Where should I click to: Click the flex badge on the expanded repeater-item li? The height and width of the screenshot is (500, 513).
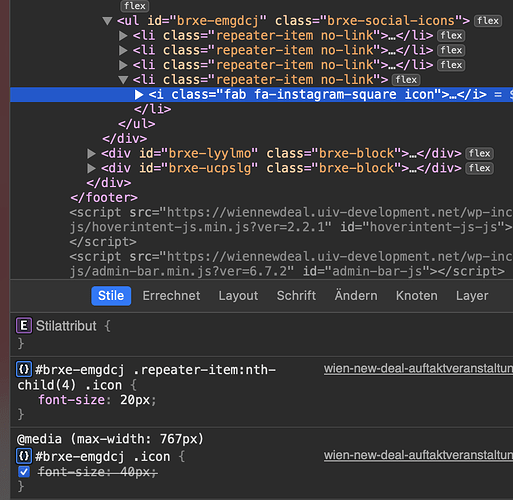pos(406,80)
